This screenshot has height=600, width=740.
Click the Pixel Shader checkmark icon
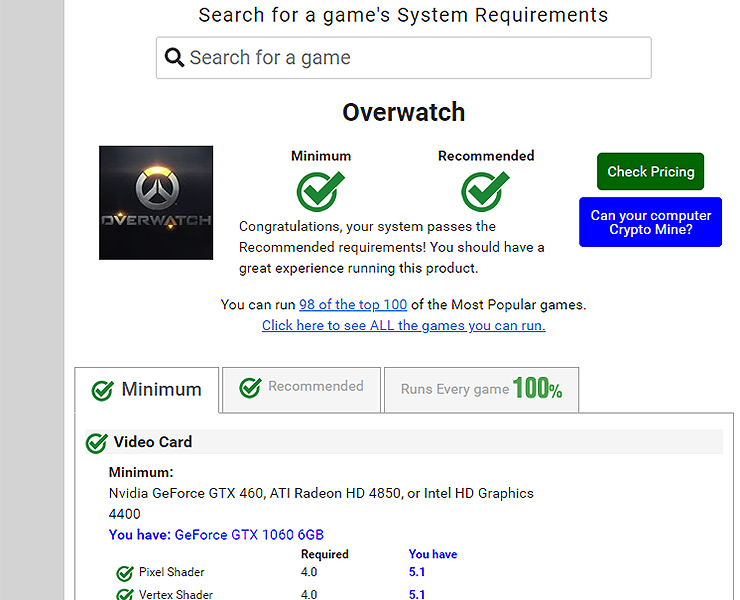(x=125, y=573)
